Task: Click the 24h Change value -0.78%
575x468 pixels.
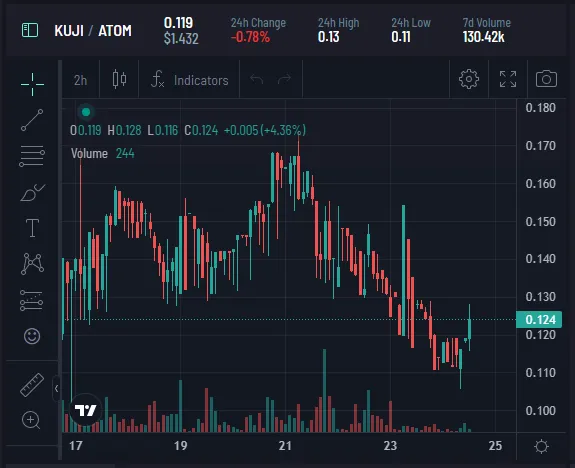Action: point(250,37)
